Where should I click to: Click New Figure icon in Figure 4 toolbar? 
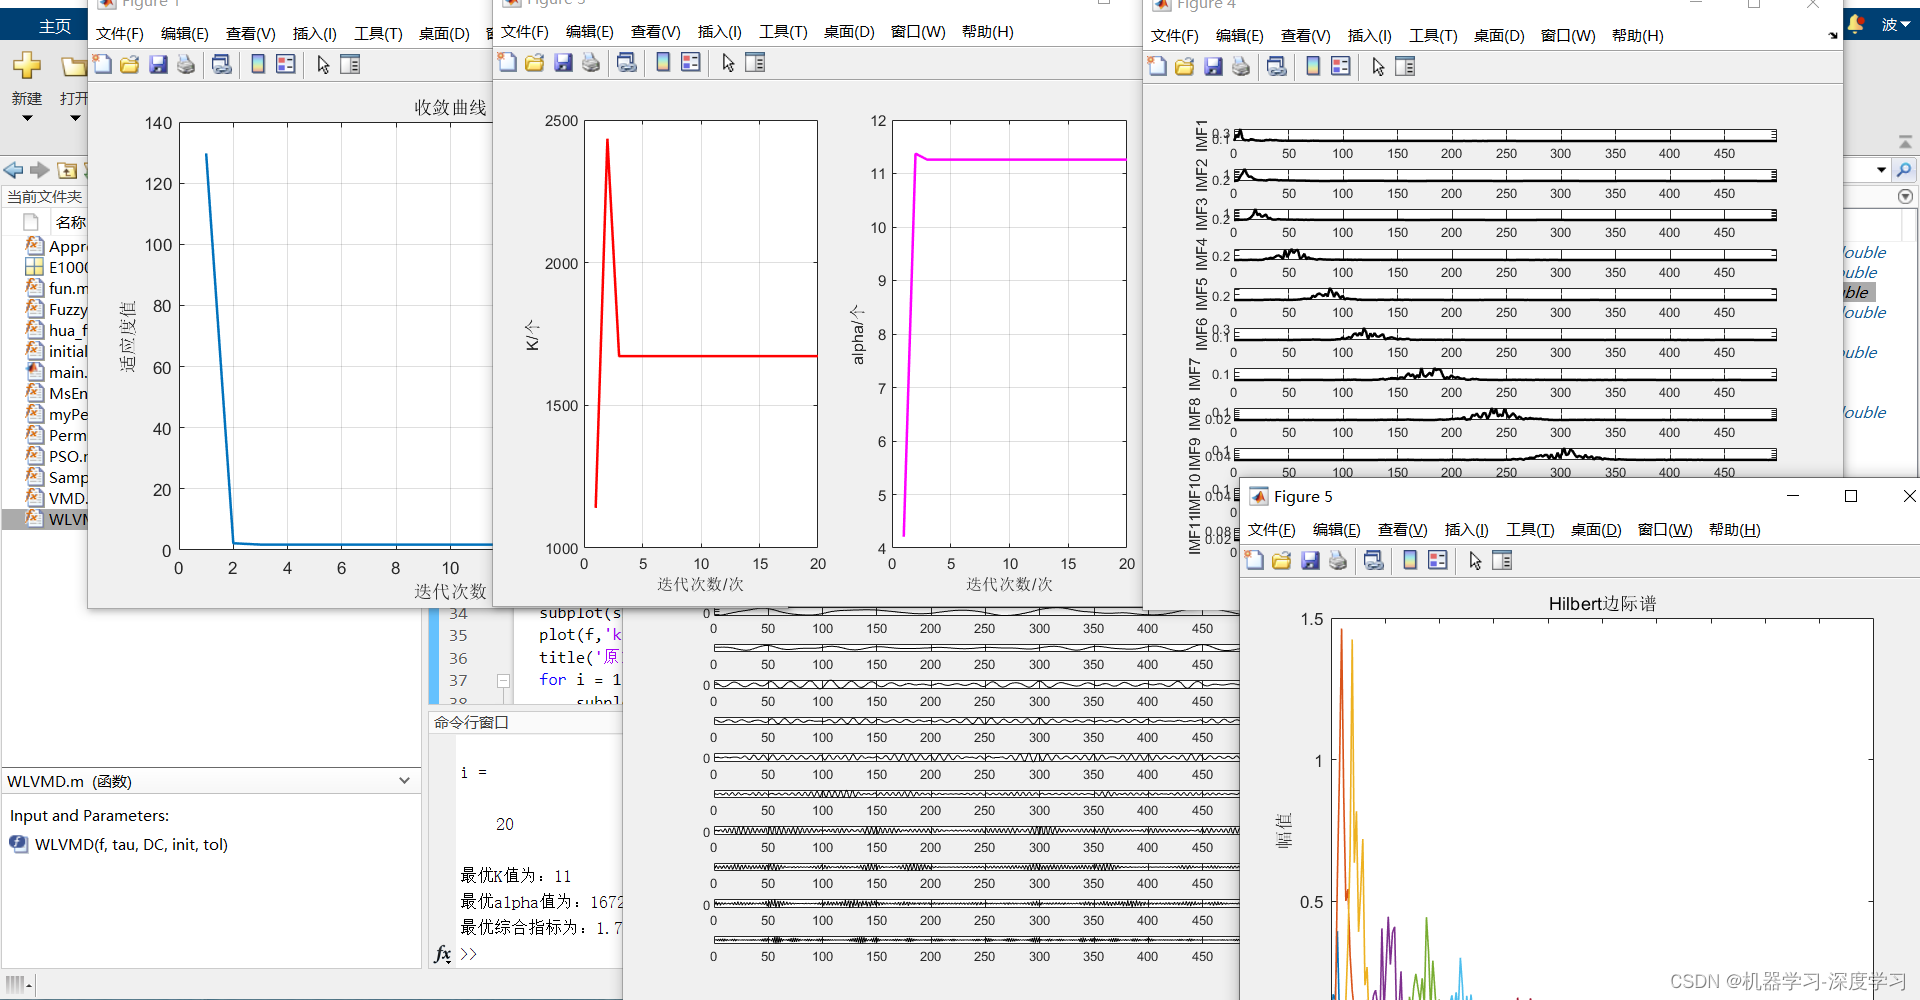[1157, 66]
